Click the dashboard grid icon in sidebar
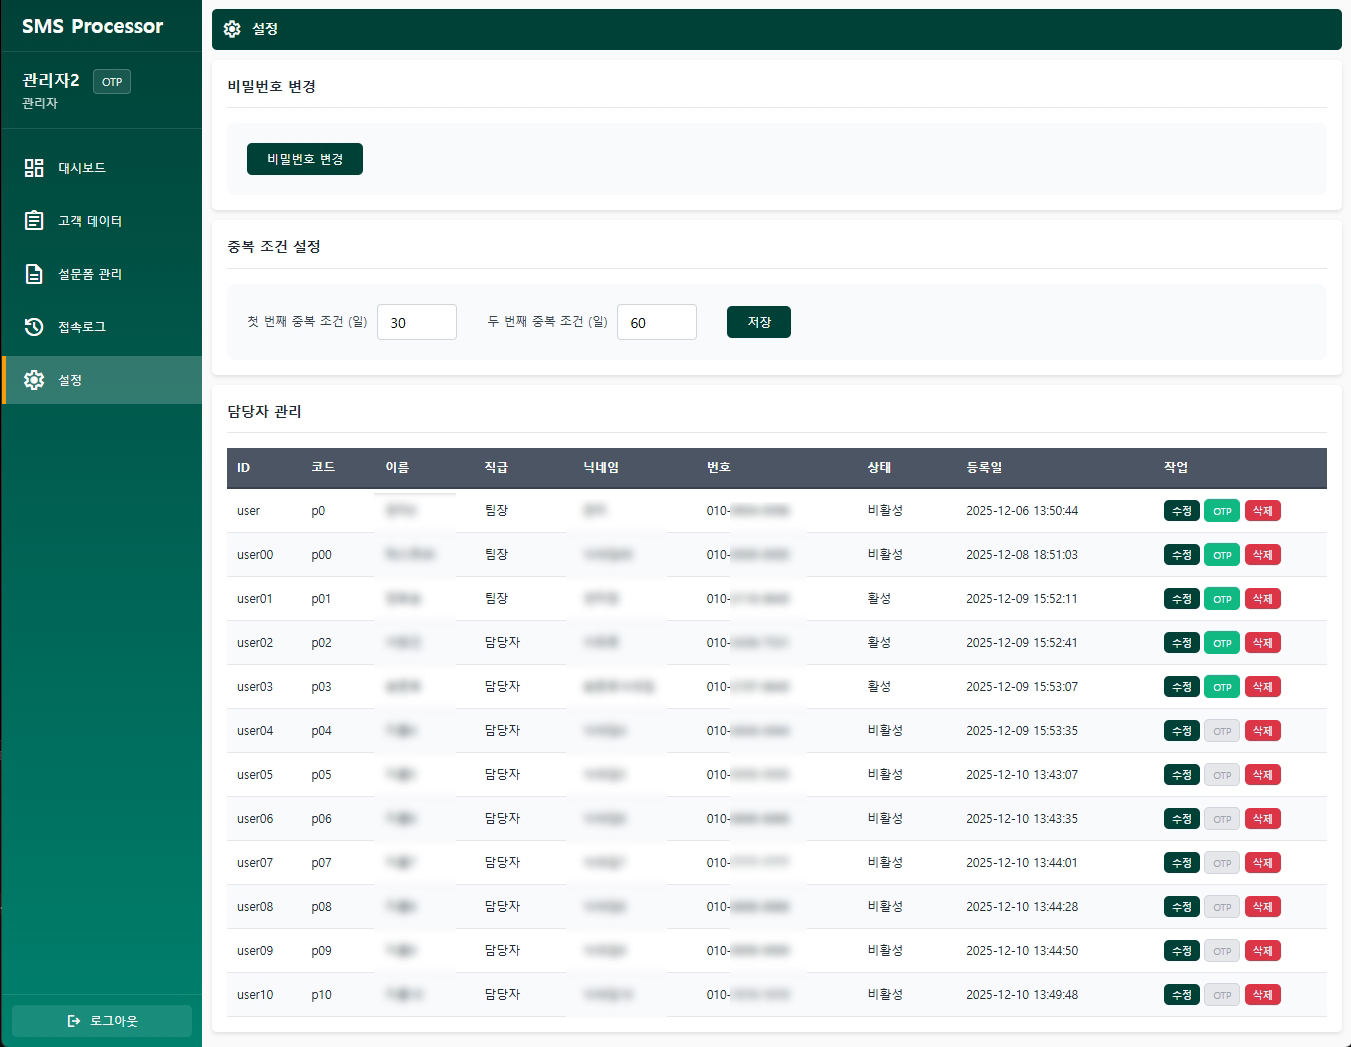 point(34,168)
